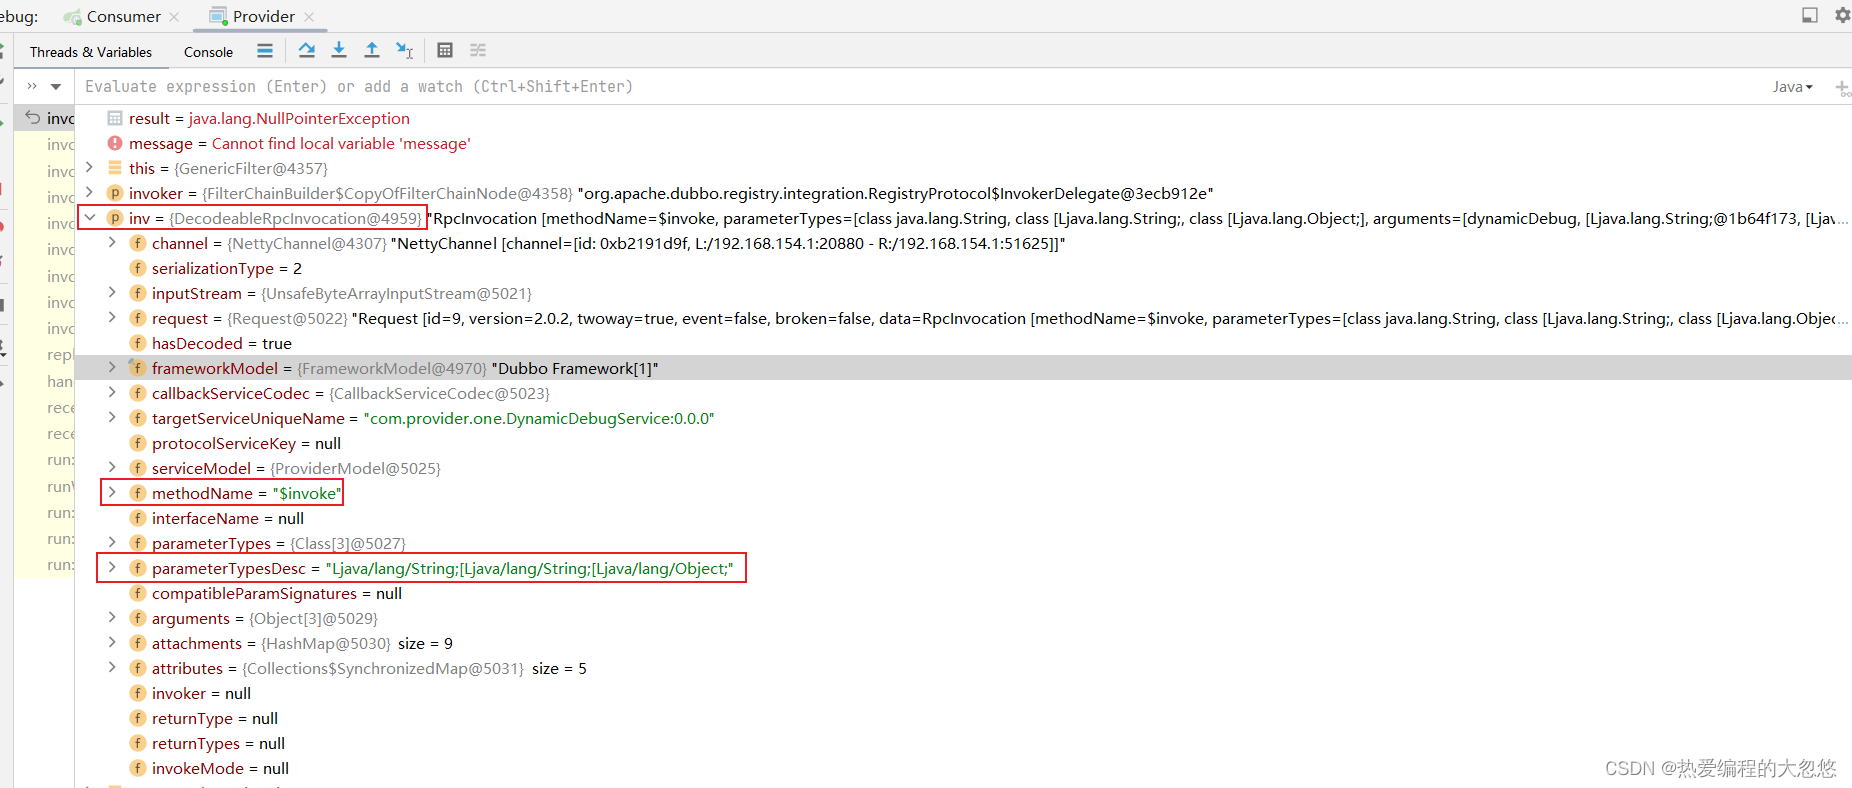Select the protocolServiceKey = null row
The width and height of the screenshot is (1852, 788).
click(x=963, y=443)
